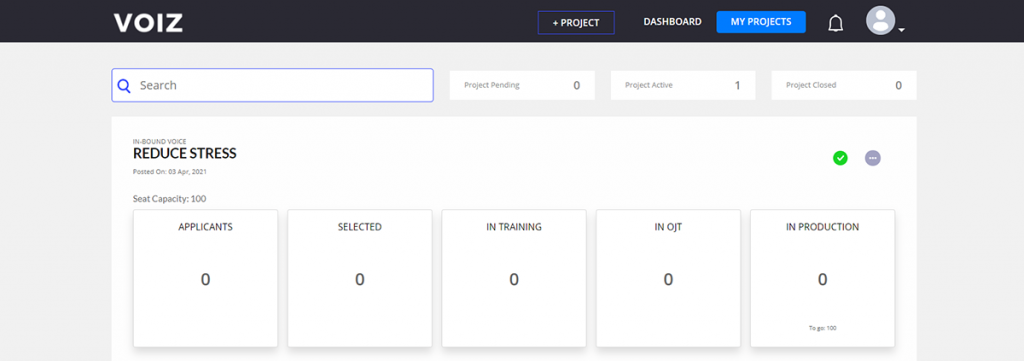Viewport: 1024px width, 361px height.
Task: Click the 'To go: 100' text
Action: 822,328
